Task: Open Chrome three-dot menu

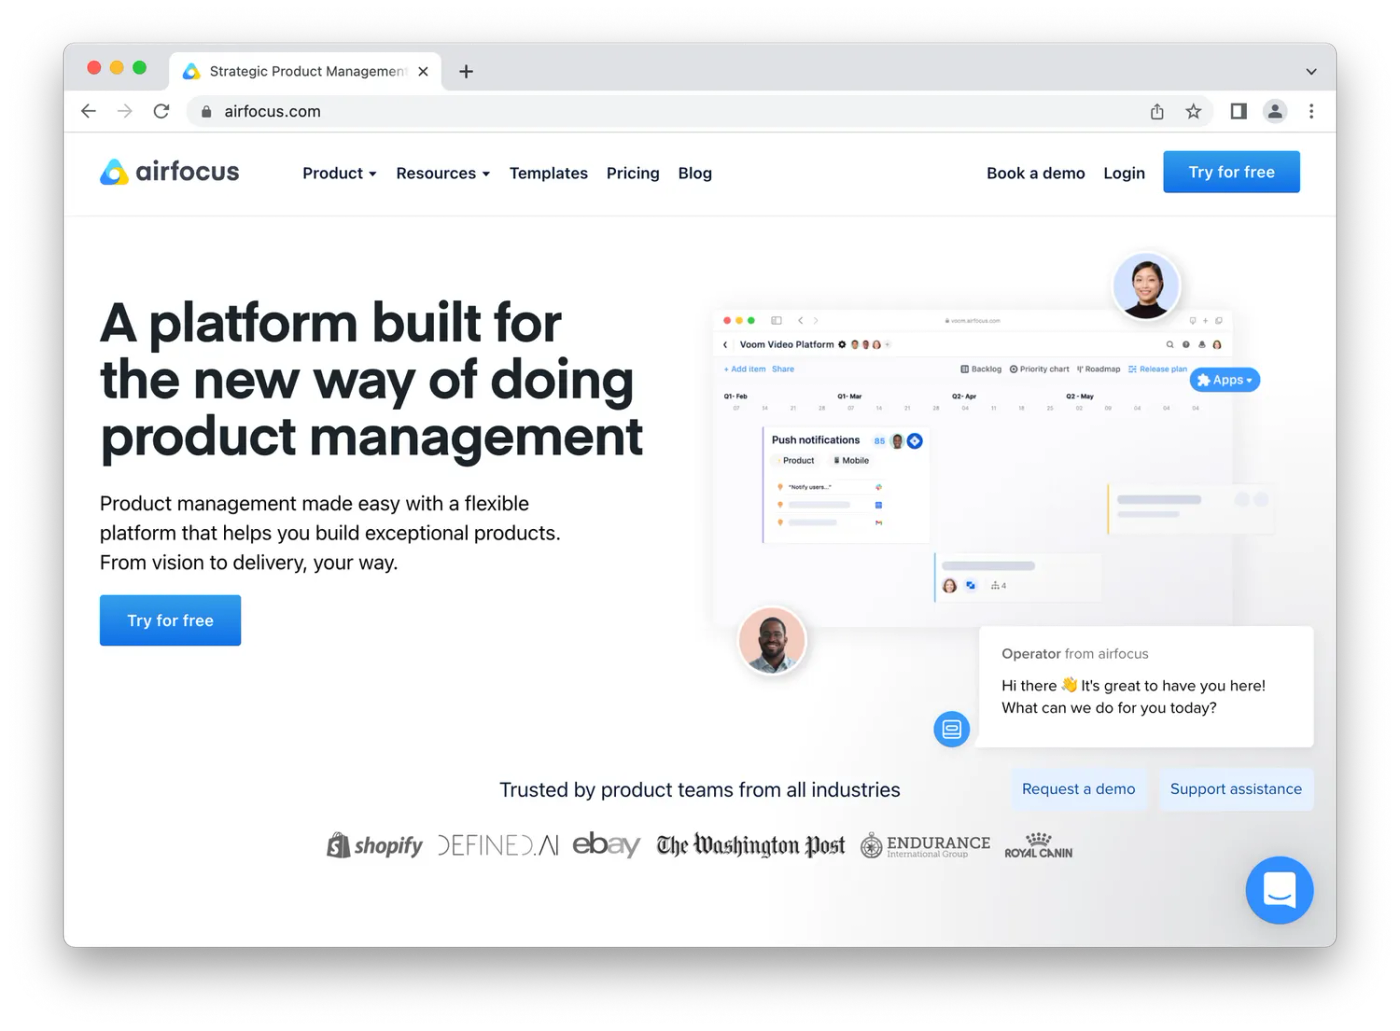Action: [x=1311, y=112]
